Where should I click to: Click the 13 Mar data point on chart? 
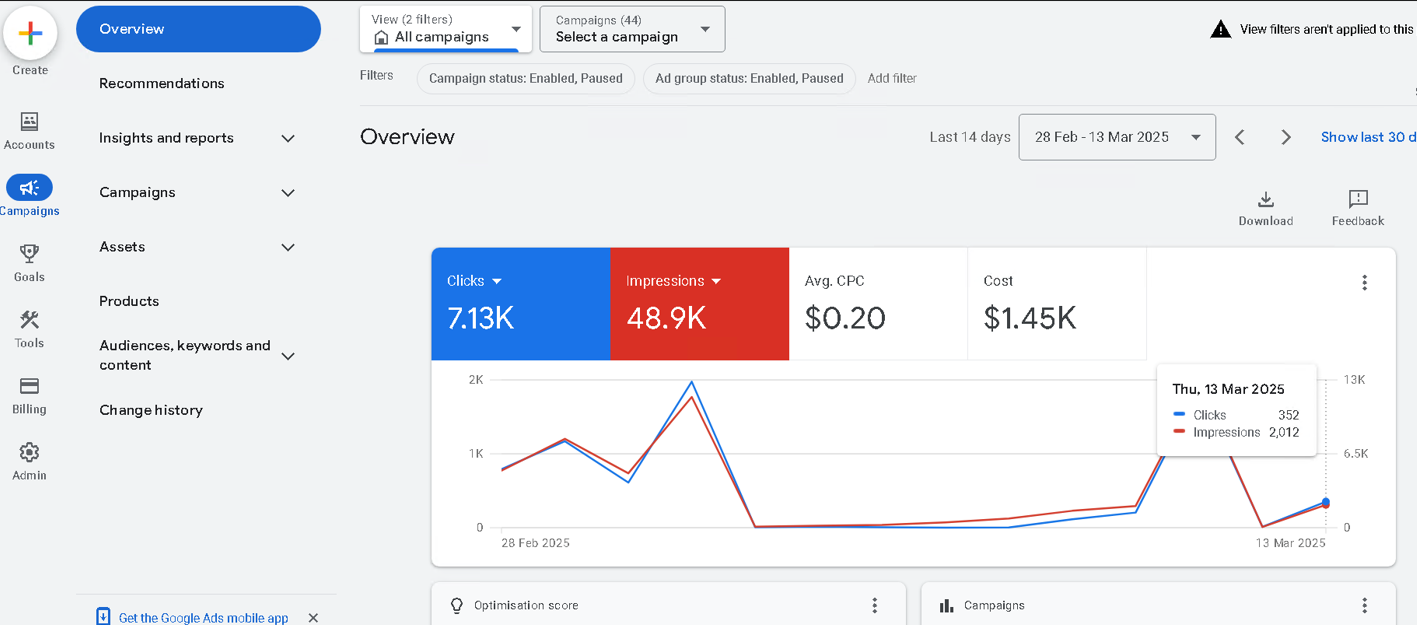click(1326, 502)
